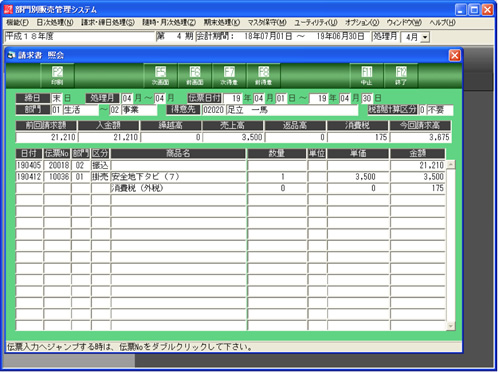This screenshot has width=500, height=372.
Task: Open the 日次処理 menu
Action: pos(55,23)
